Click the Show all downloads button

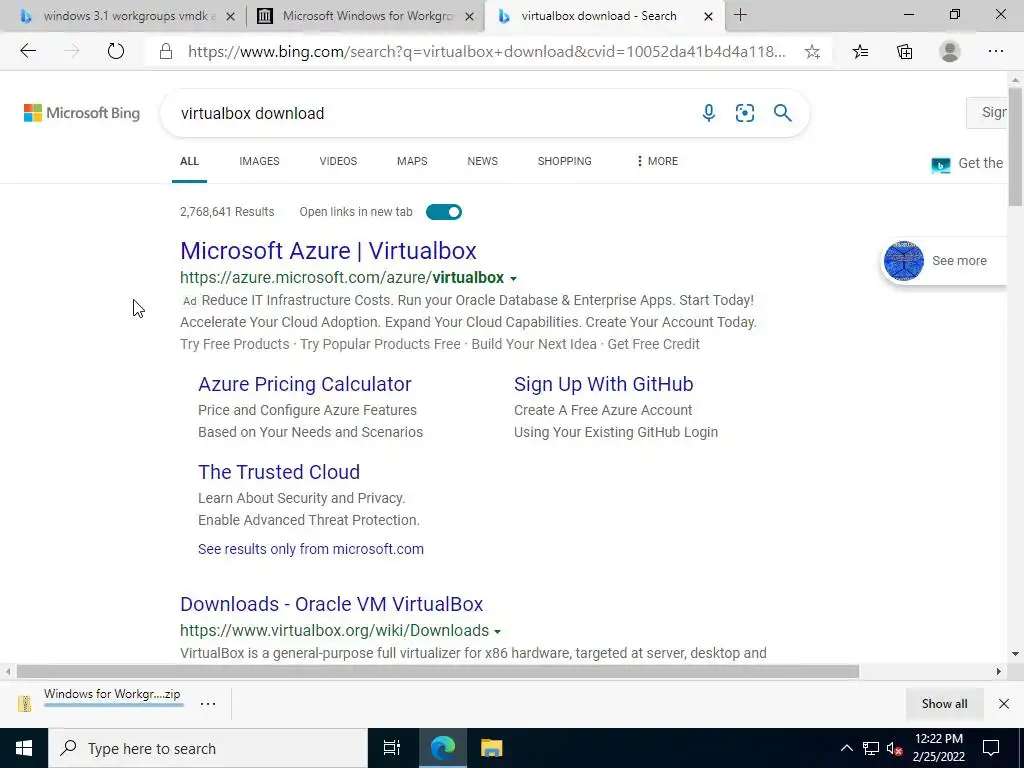[944, 703]
